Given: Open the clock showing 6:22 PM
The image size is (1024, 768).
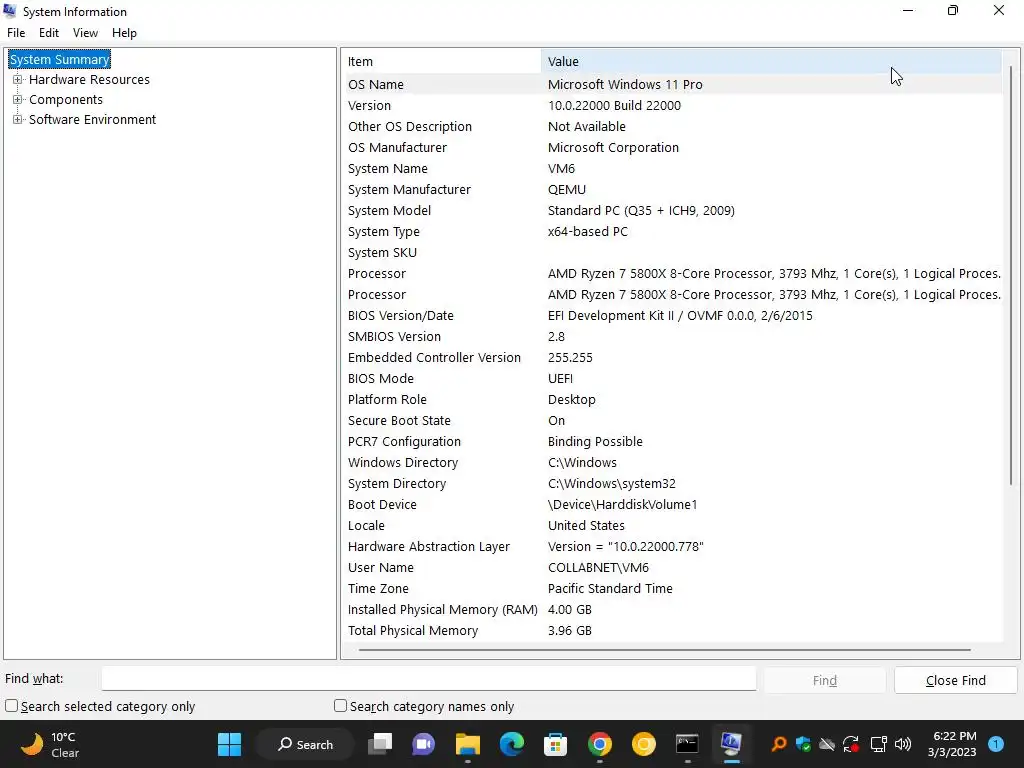Looking at the screenshot, I should (x=952, y=744).
